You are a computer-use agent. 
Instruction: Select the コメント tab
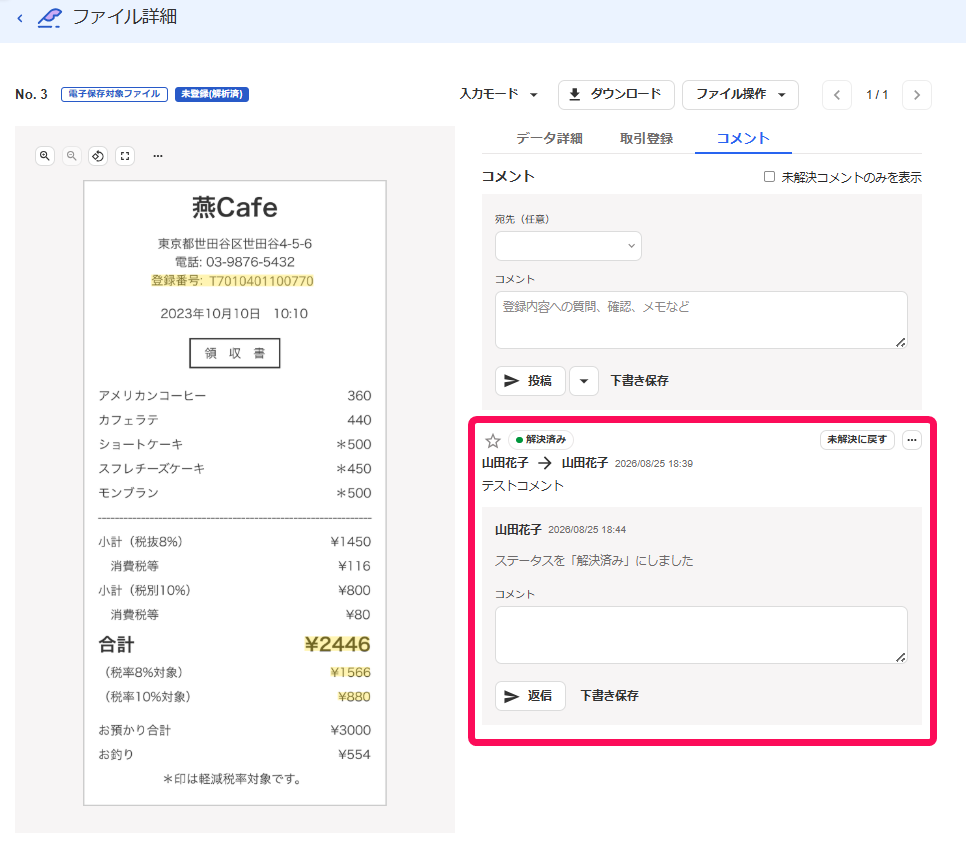pos(743,139)
